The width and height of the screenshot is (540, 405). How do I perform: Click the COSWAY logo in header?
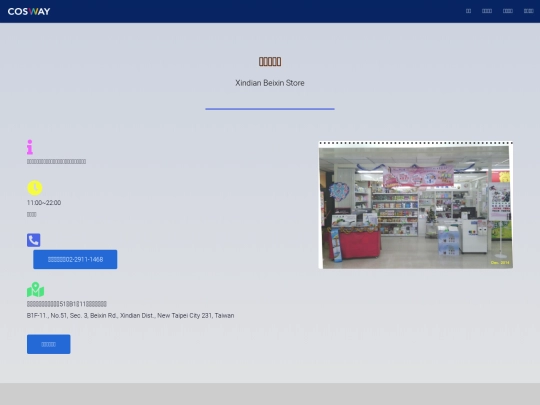(x=29, y=11)
